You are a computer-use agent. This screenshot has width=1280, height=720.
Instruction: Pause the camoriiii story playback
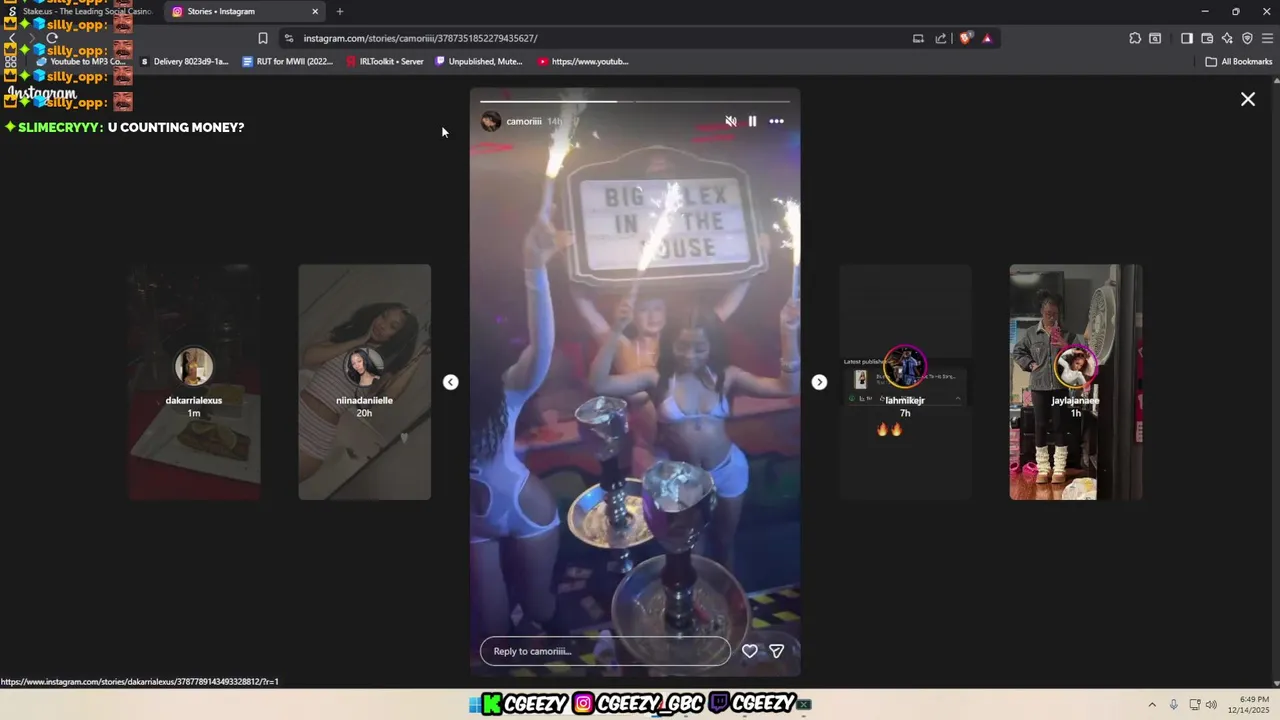[x=753, y=121]
